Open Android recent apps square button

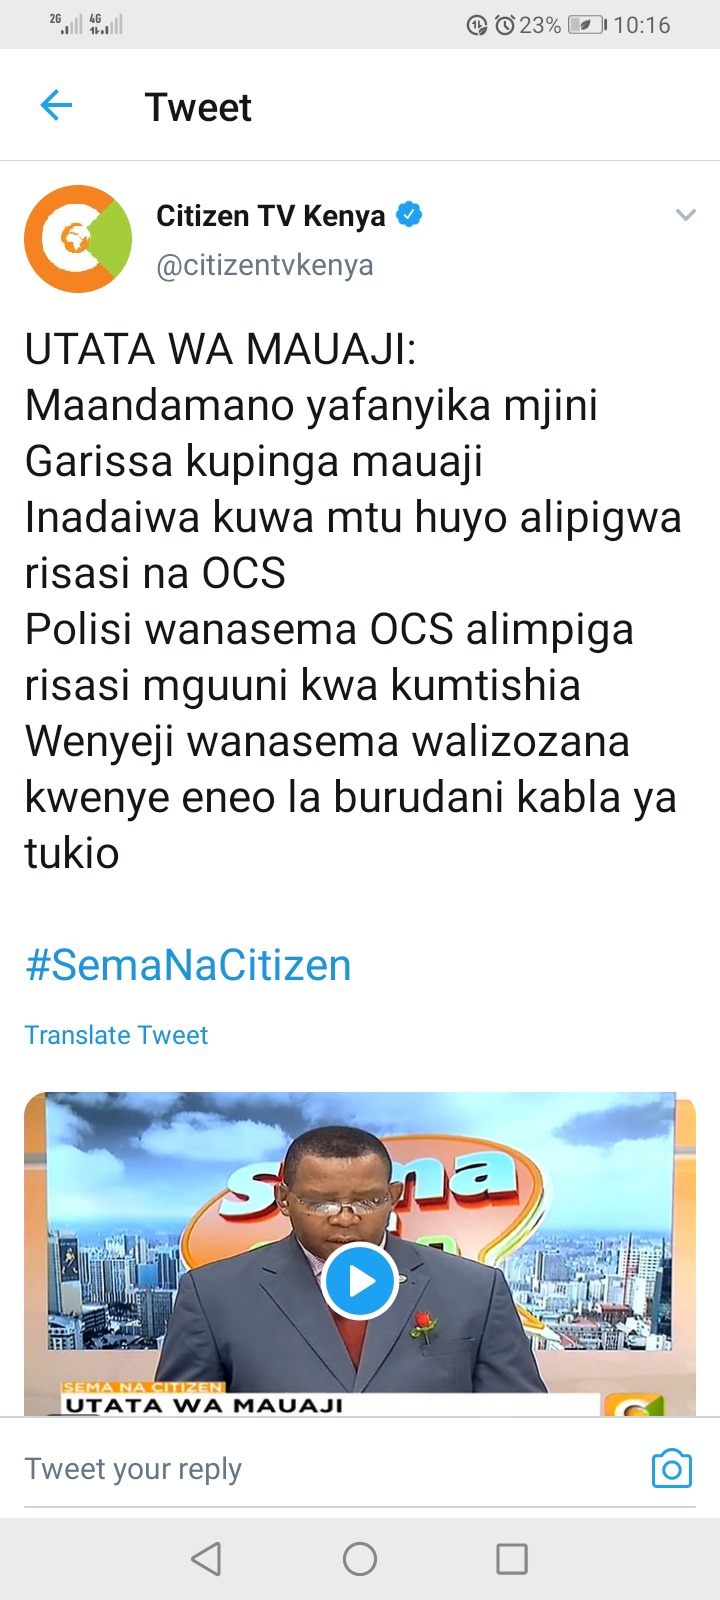tap(512, 1558)
